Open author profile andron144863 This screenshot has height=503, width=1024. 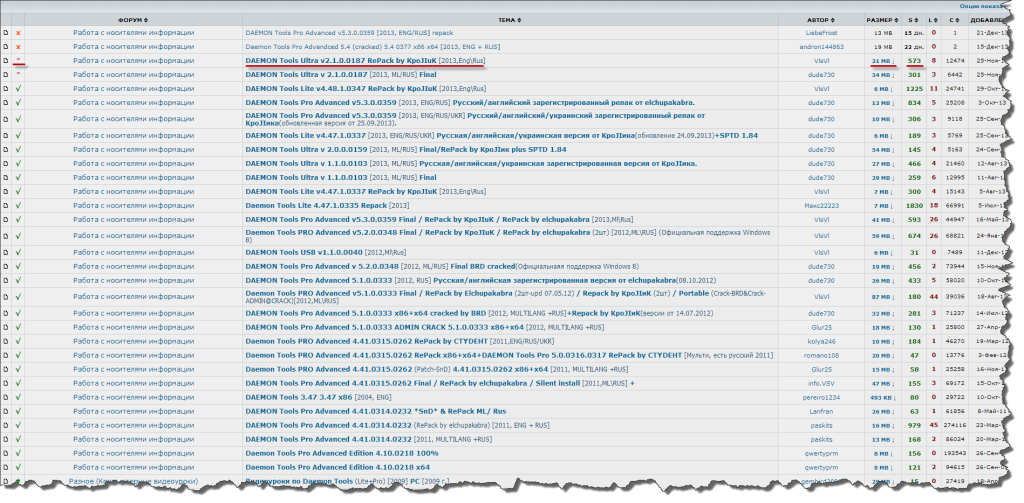[x=821, y=47]
